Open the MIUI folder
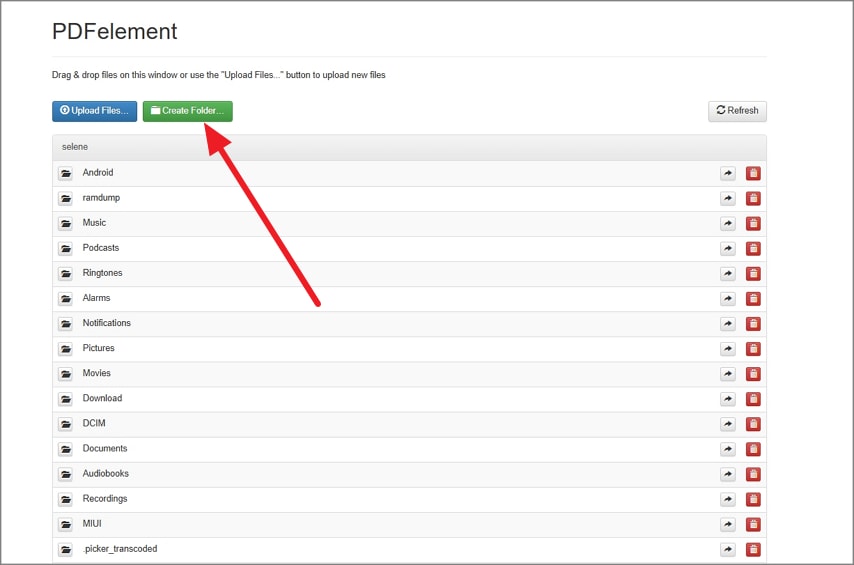Image resolution: width=854 pixels, height=565 pixels. (92, 523)
